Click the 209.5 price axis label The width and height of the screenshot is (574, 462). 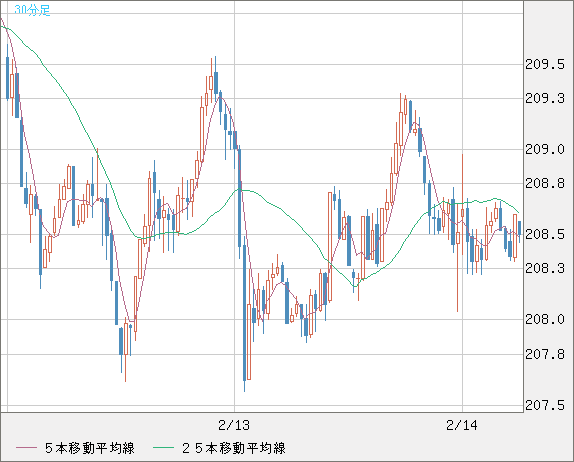click(x=545, y=65)
